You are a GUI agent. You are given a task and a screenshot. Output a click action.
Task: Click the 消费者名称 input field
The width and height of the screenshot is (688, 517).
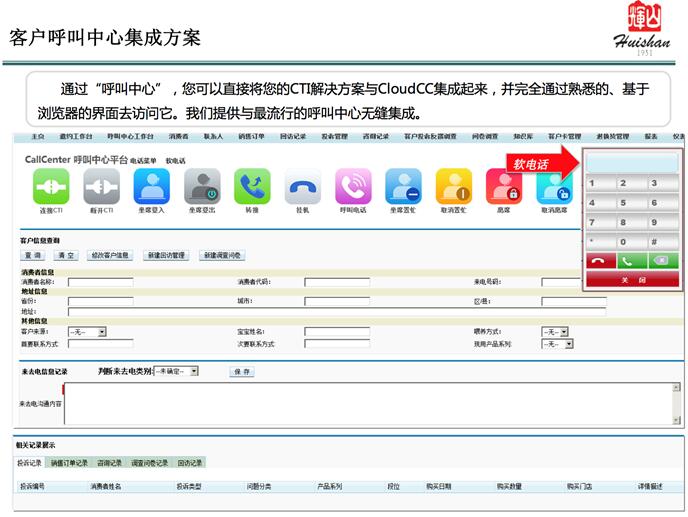tap(100, 282)
